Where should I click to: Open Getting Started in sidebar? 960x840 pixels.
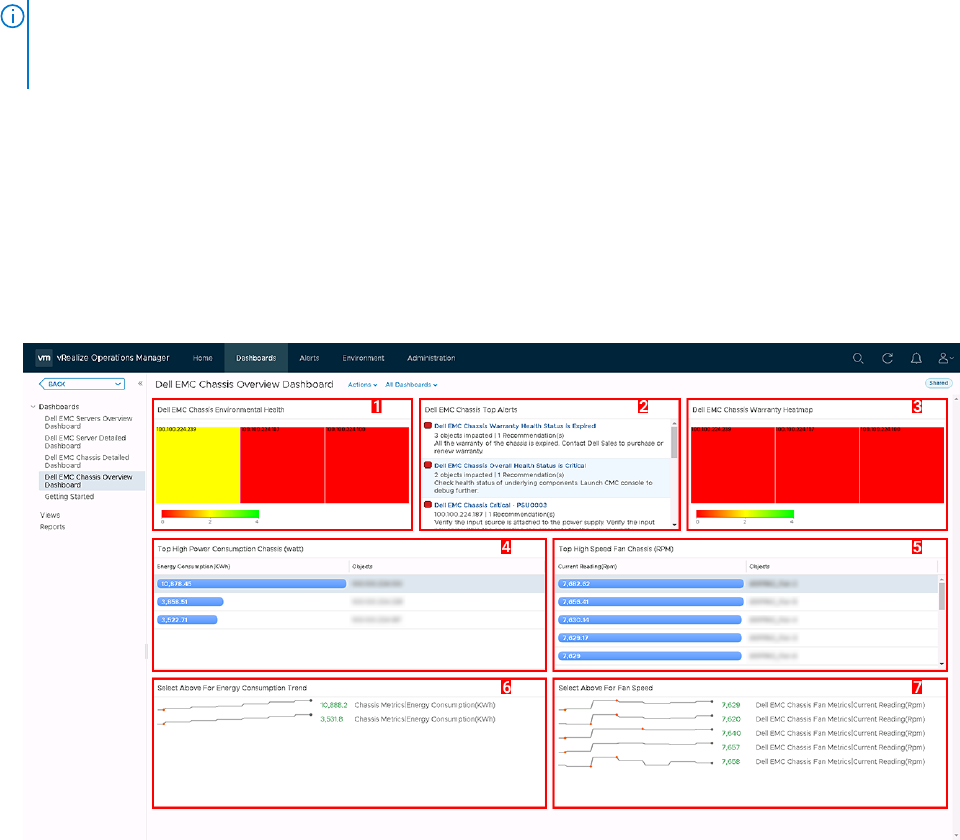coord(69,497)
